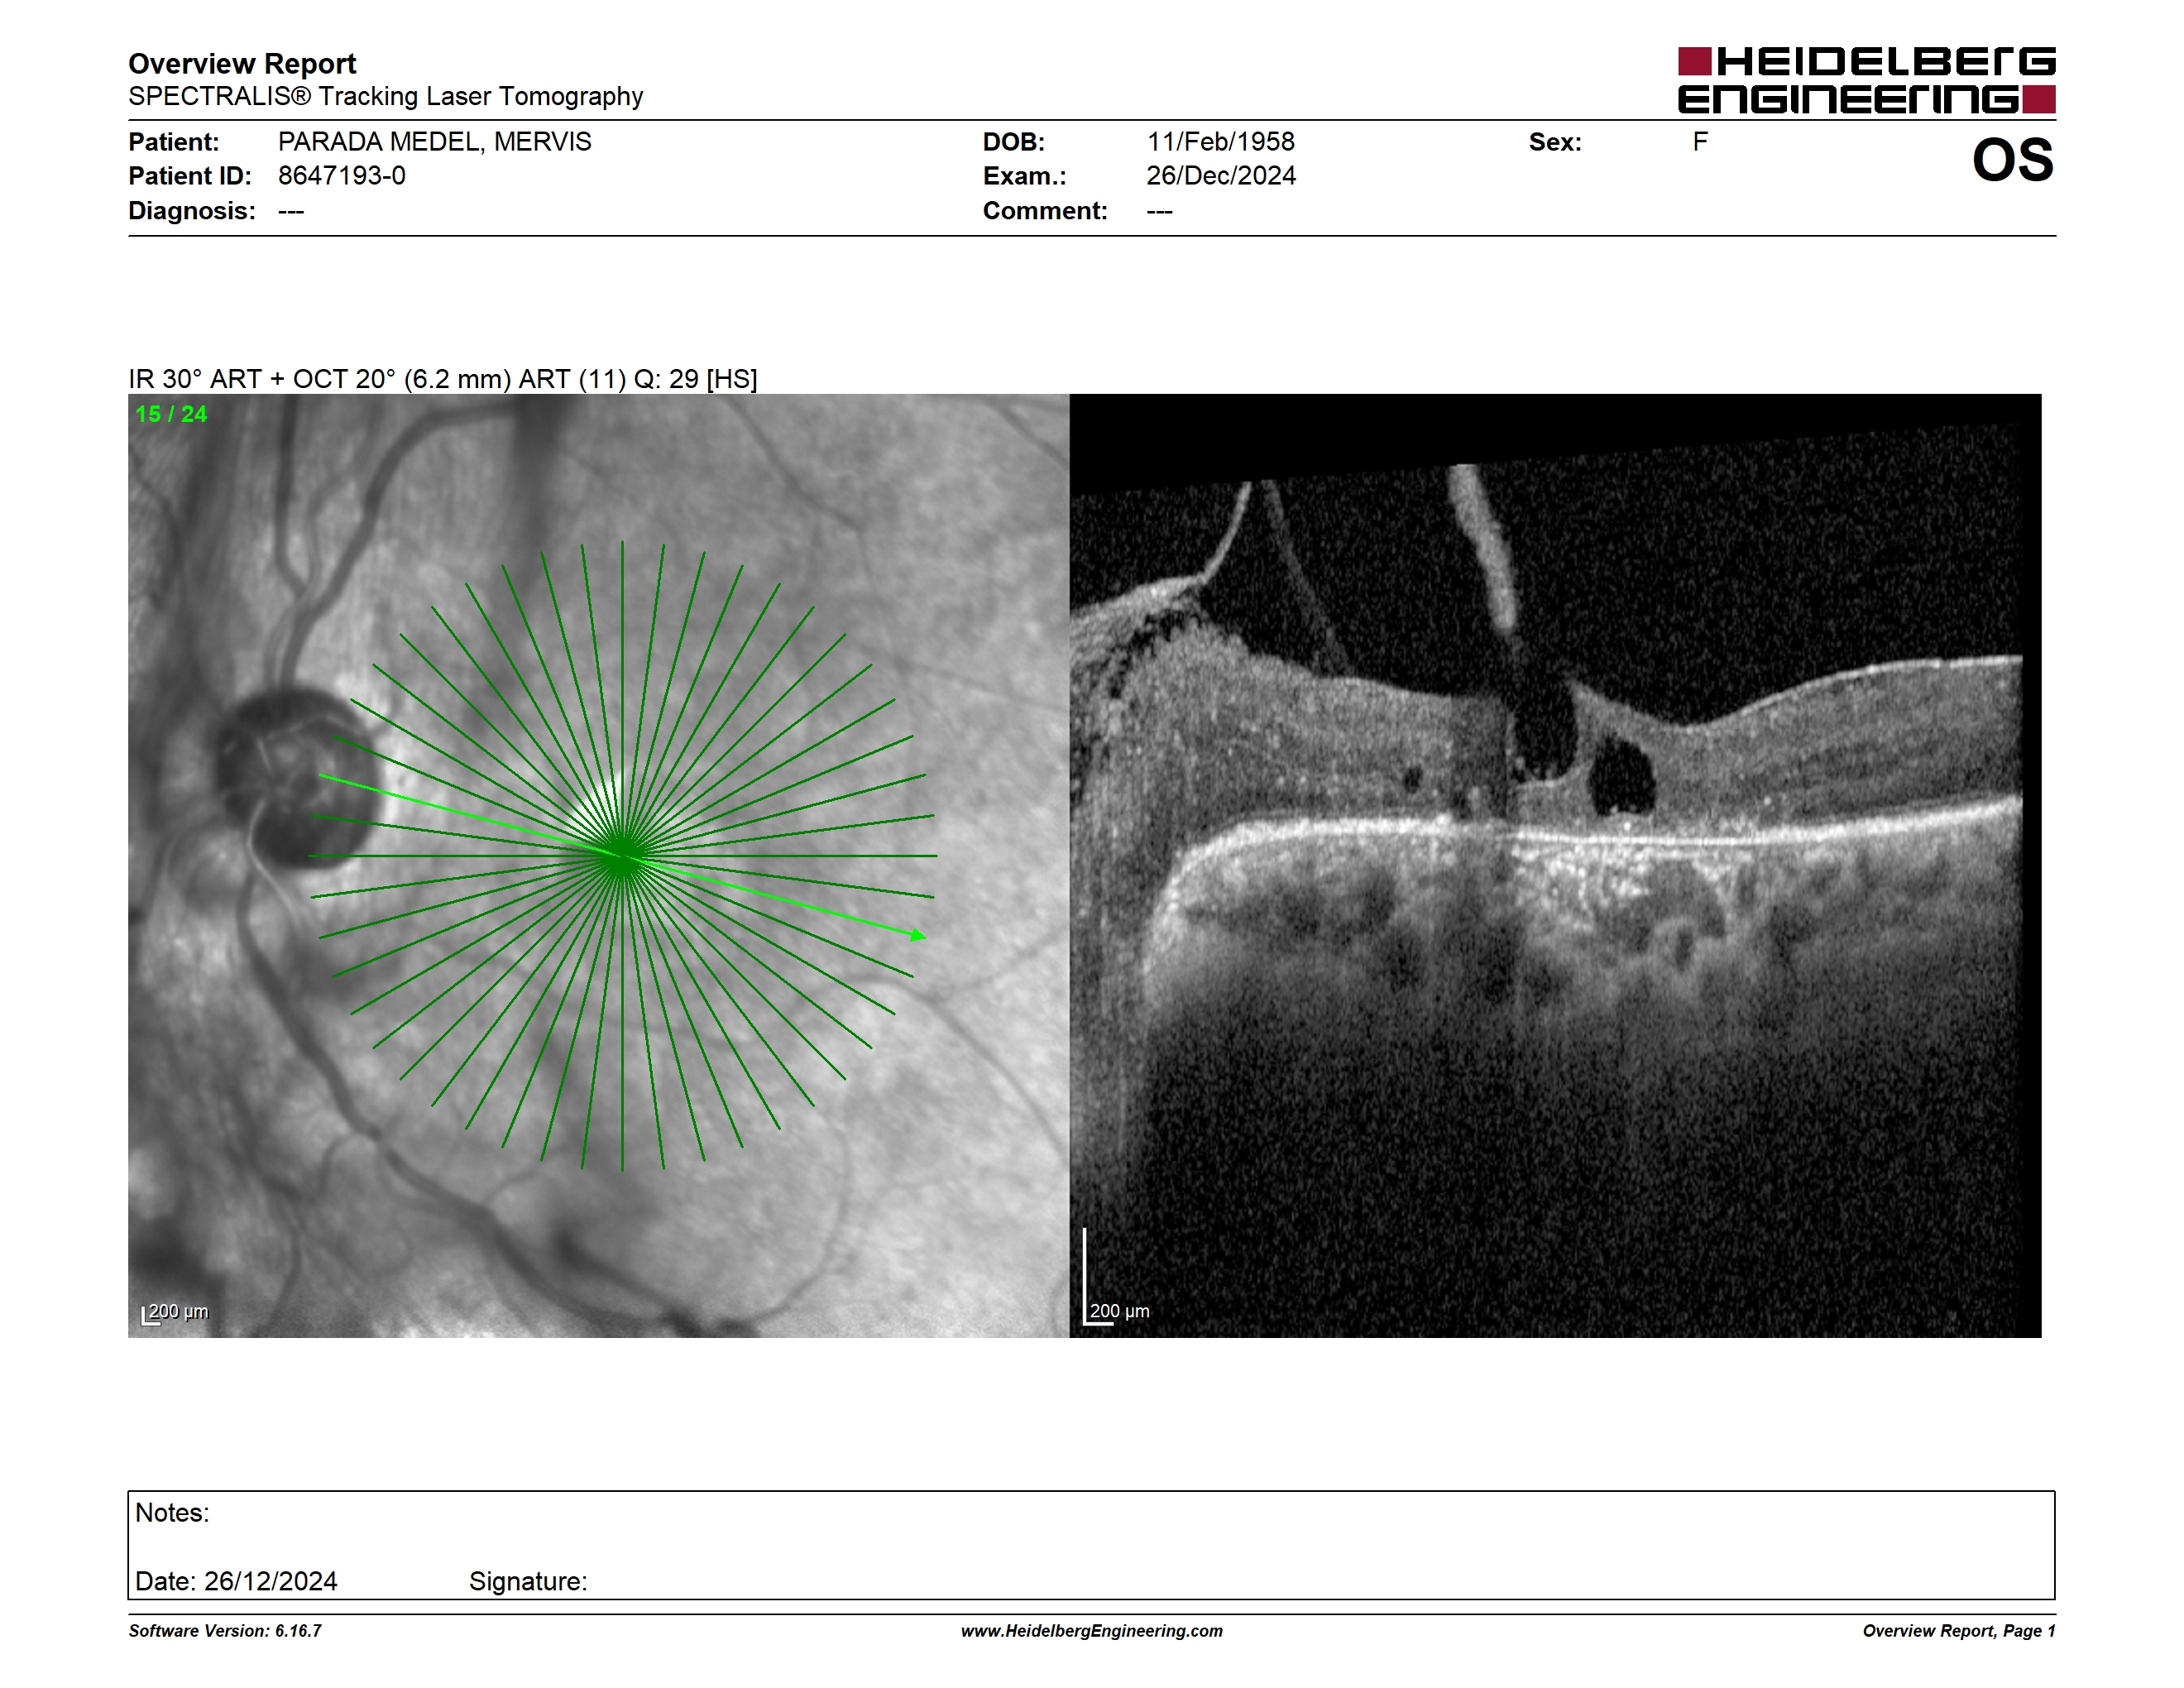The height and width of the screenshot is (1688, 2184).
Task: Click the 'Patient ID:' label
Action: 189,176
